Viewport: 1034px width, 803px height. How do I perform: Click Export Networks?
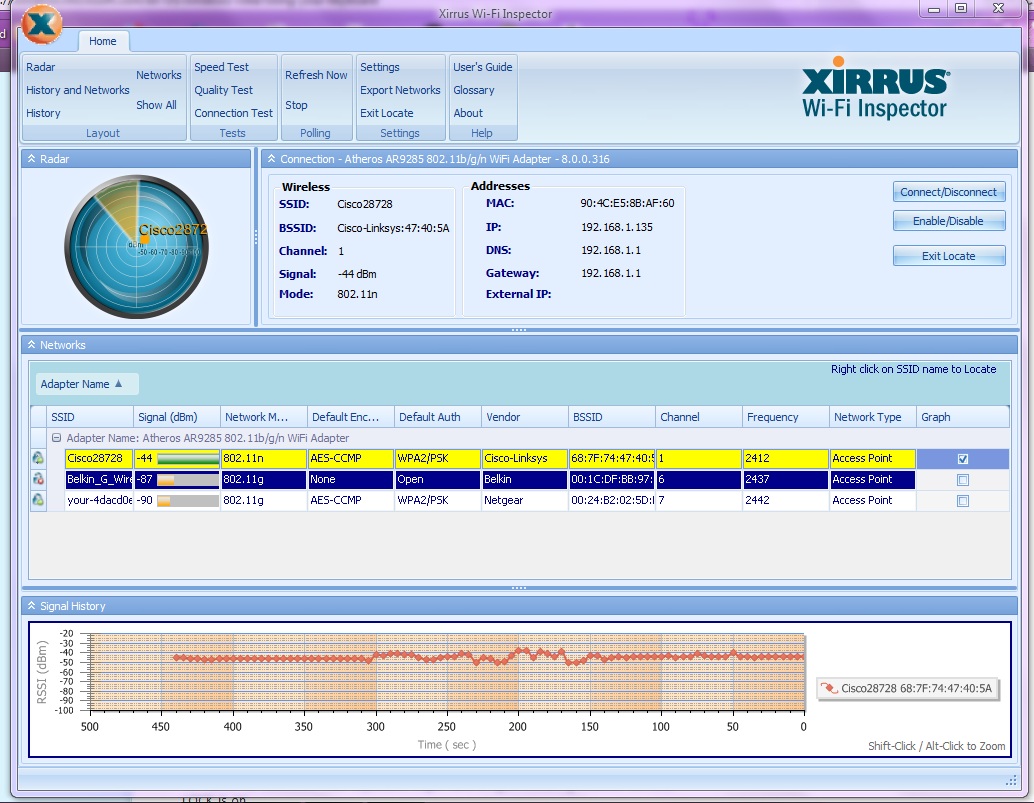(400, 90)
